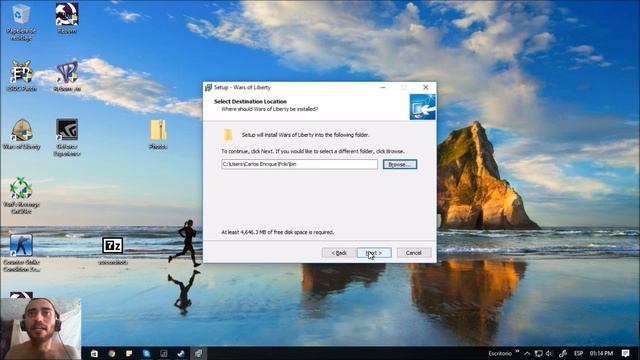
Task: Open Chrome from the taskbar
Action: click(111, 353)
